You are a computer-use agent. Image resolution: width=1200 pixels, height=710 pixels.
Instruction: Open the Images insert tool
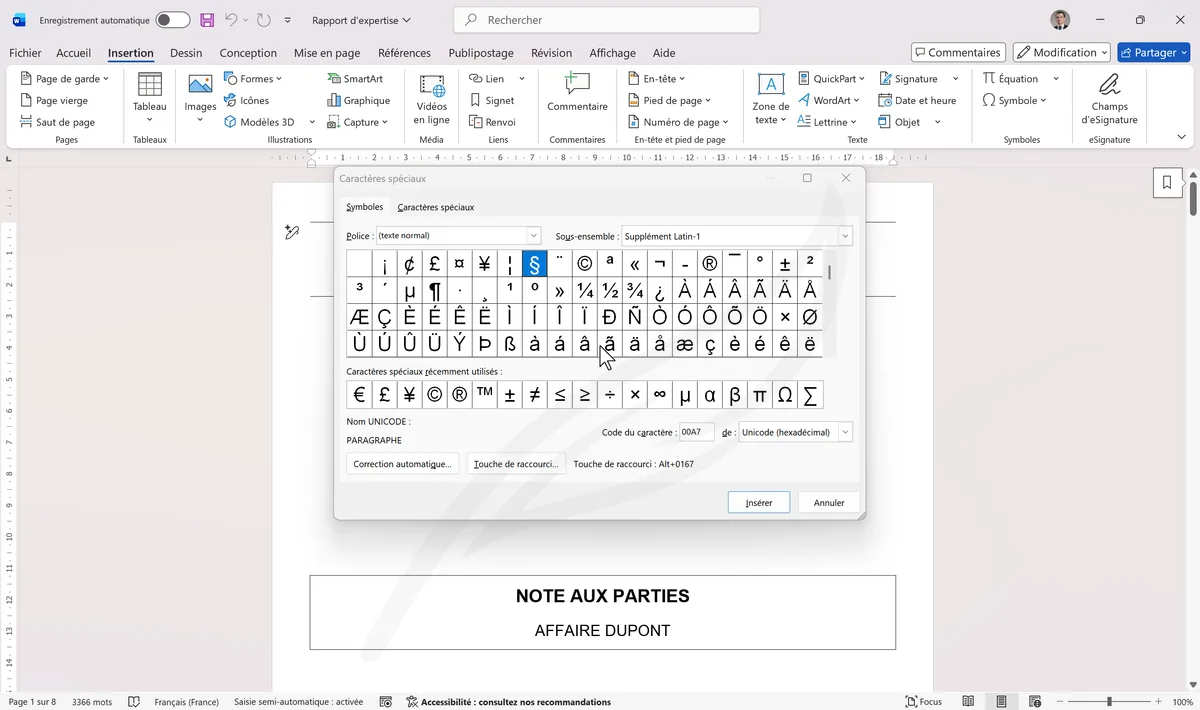(199, 95)
